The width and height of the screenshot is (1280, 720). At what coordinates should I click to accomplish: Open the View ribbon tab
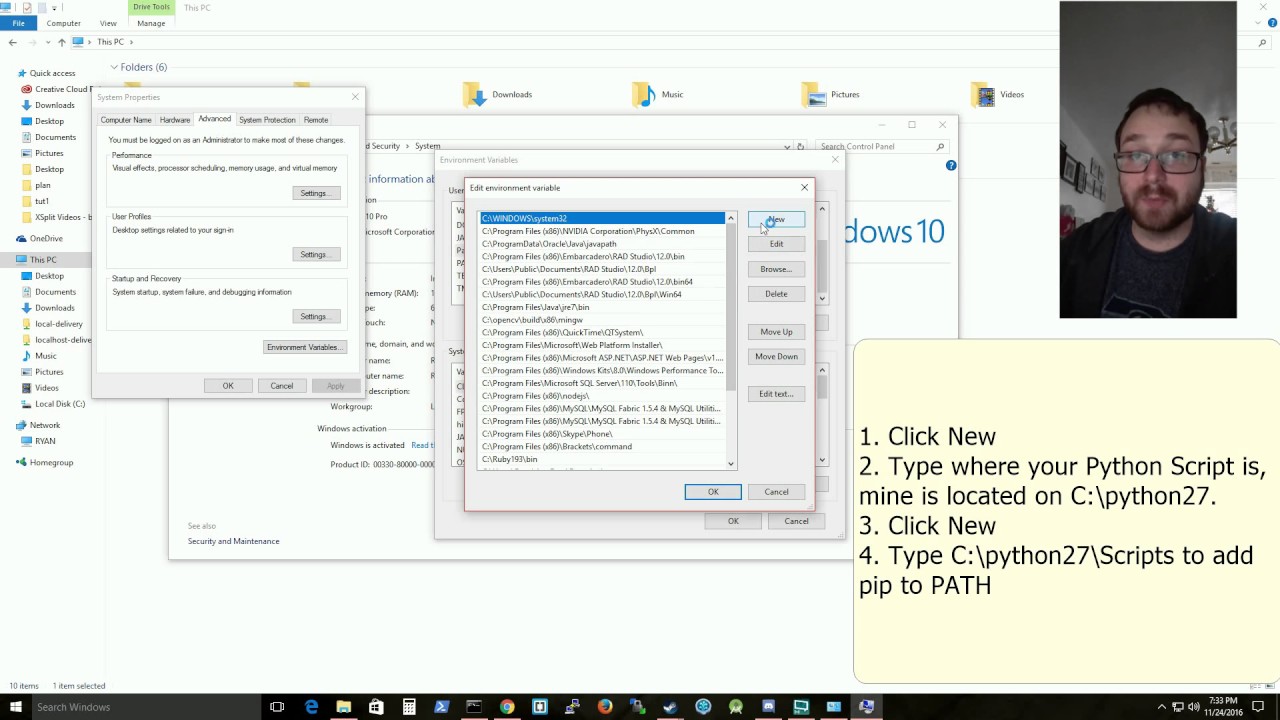click(108, 23)
